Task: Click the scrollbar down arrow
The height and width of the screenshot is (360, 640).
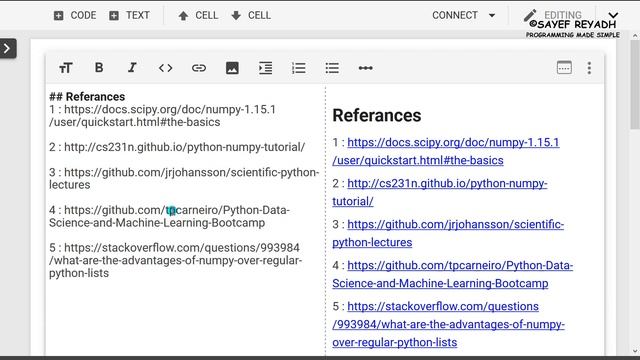Action: click(635, 351)
